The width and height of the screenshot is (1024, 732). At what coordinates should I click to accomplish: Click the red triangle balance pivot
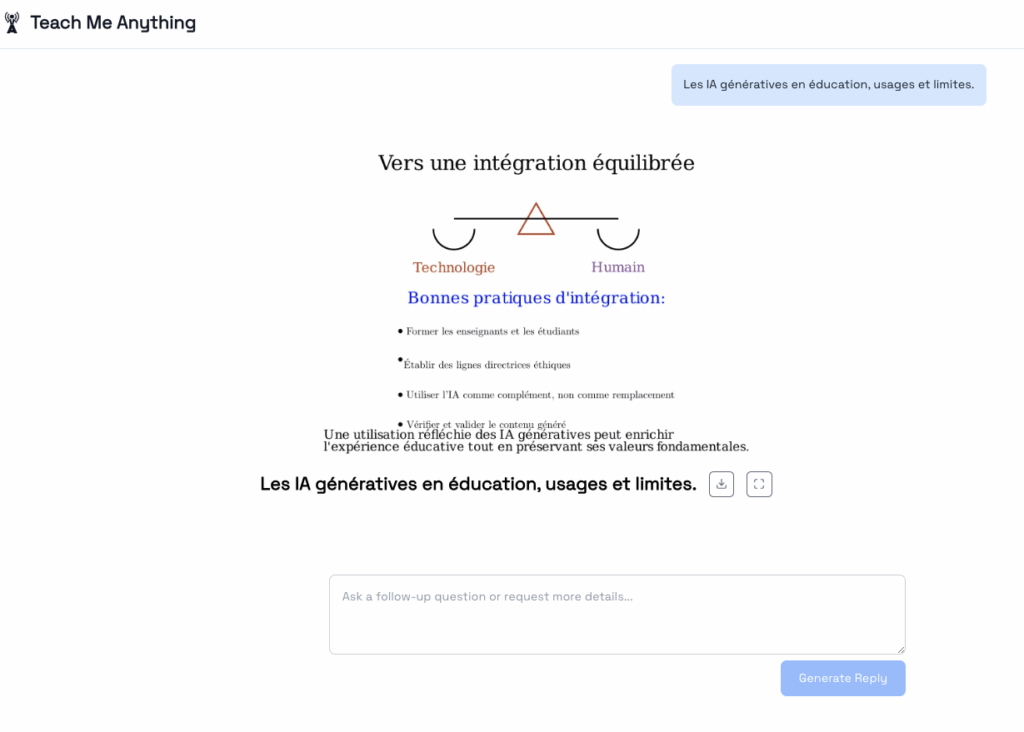click(x=536, y=221)
